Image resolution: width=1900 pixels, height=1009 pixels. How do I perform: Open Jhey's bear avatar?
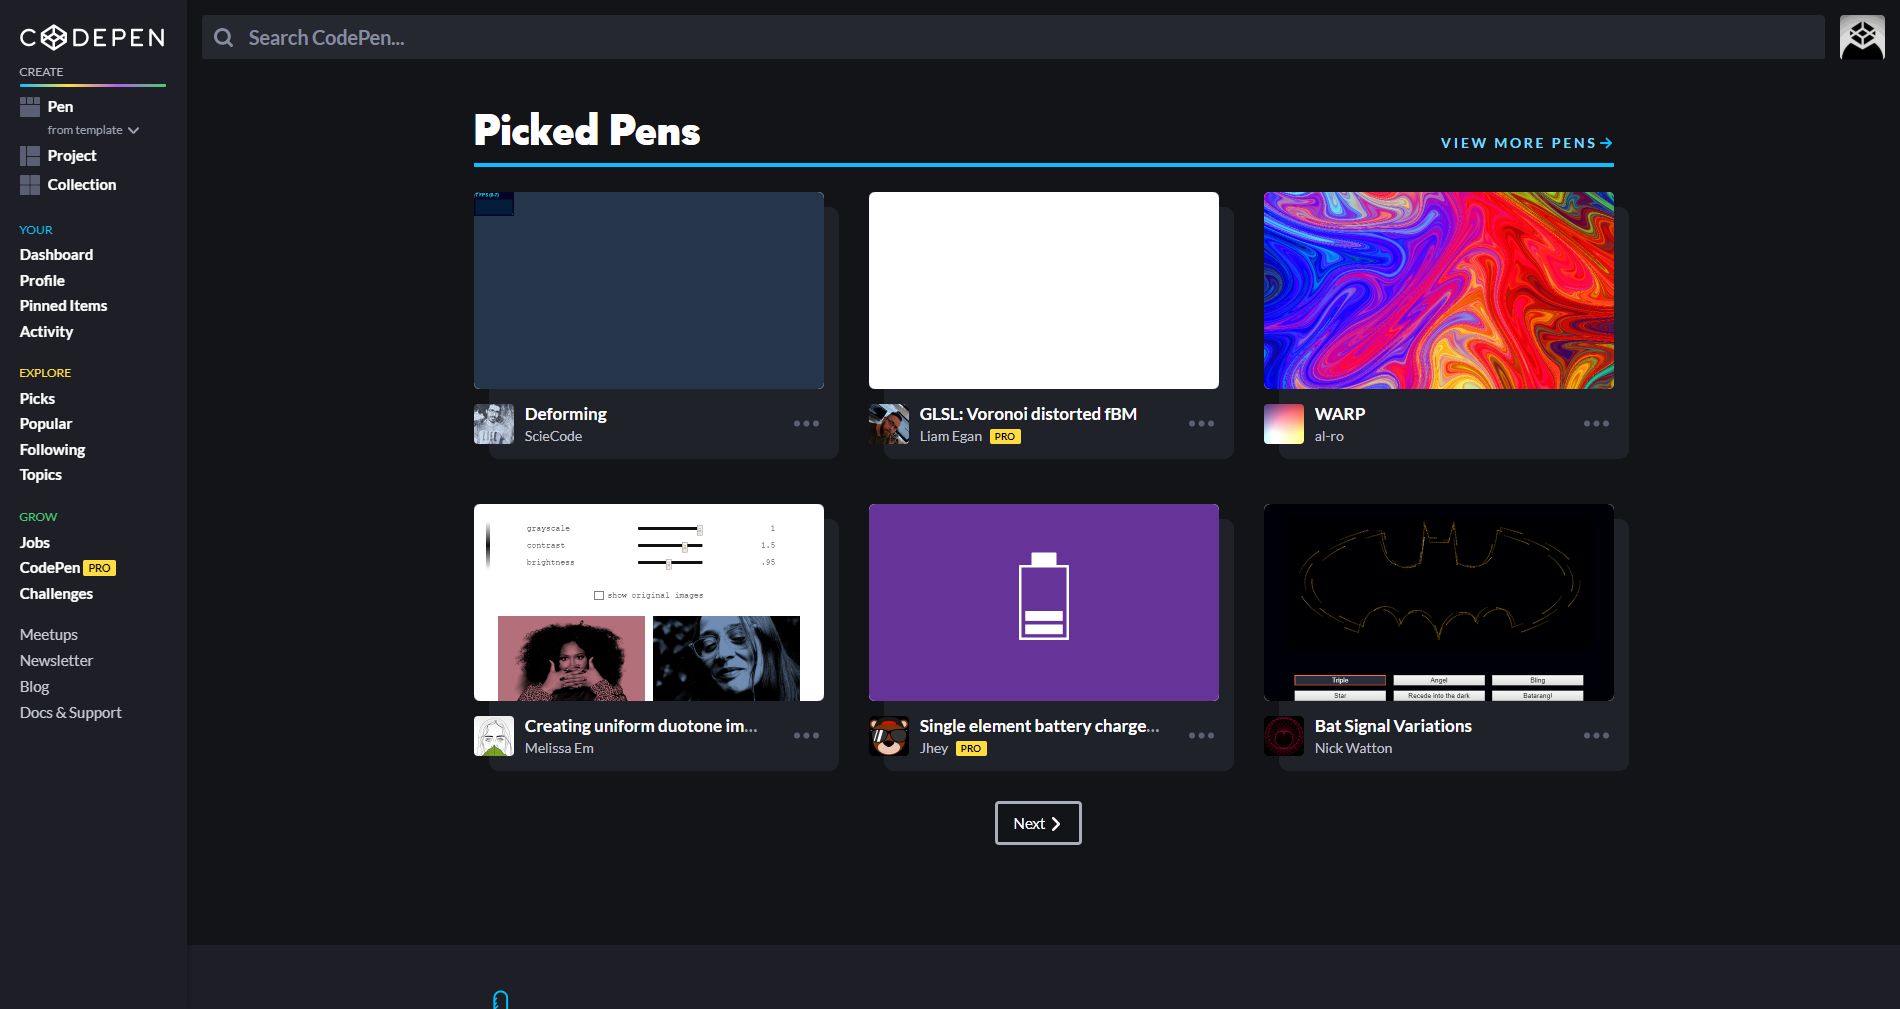889,736
